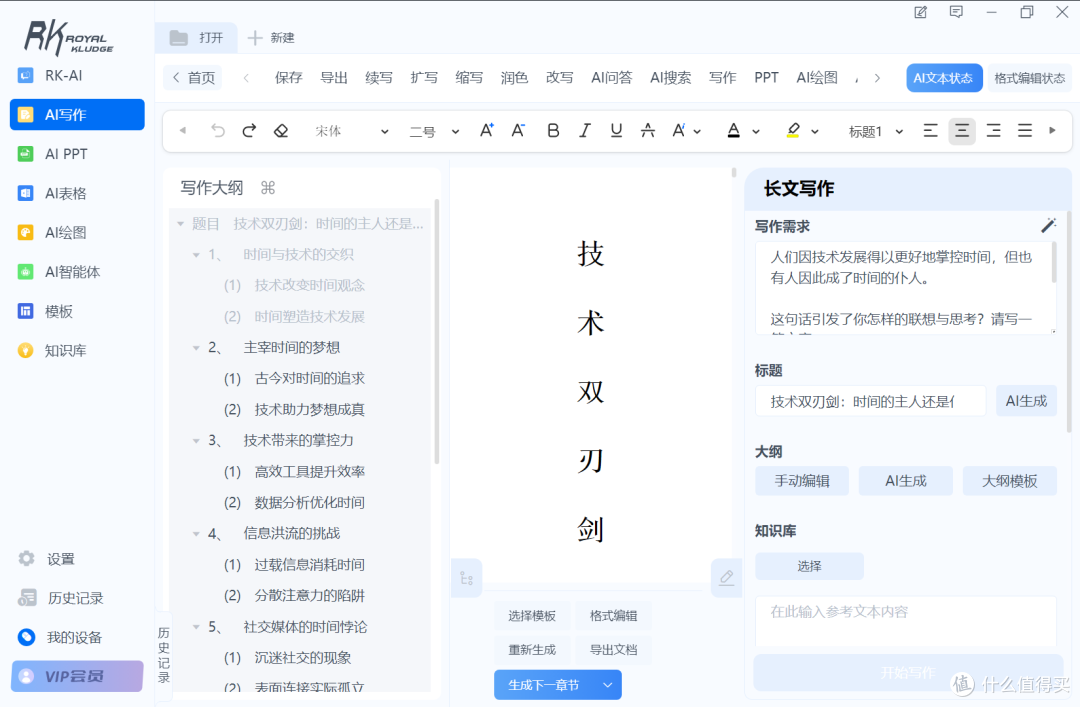
Task: Open 生成下一章节 dropdown arrow
Action: tap(608, 685)
